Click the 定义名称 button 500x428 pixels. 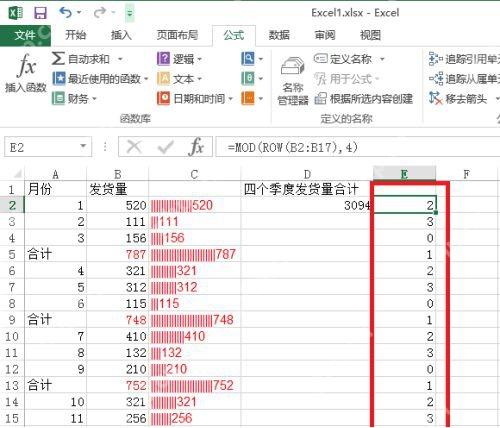(x=343, y=59)
